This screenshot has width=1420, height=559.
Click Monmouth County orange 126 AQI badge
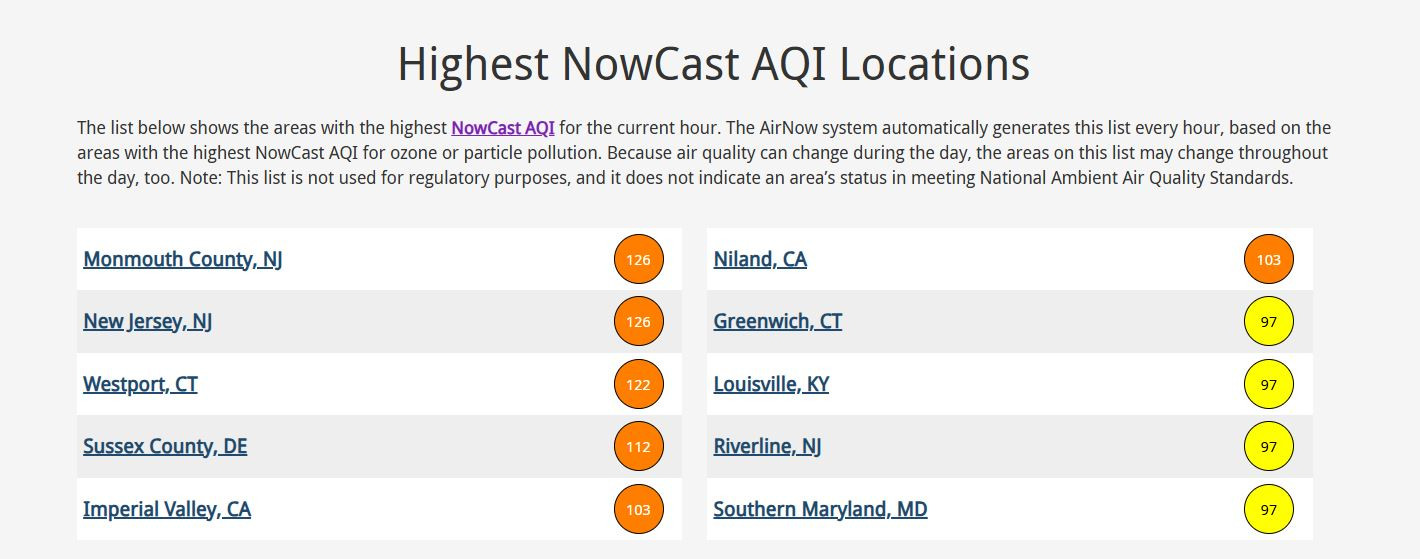[638, 260]
